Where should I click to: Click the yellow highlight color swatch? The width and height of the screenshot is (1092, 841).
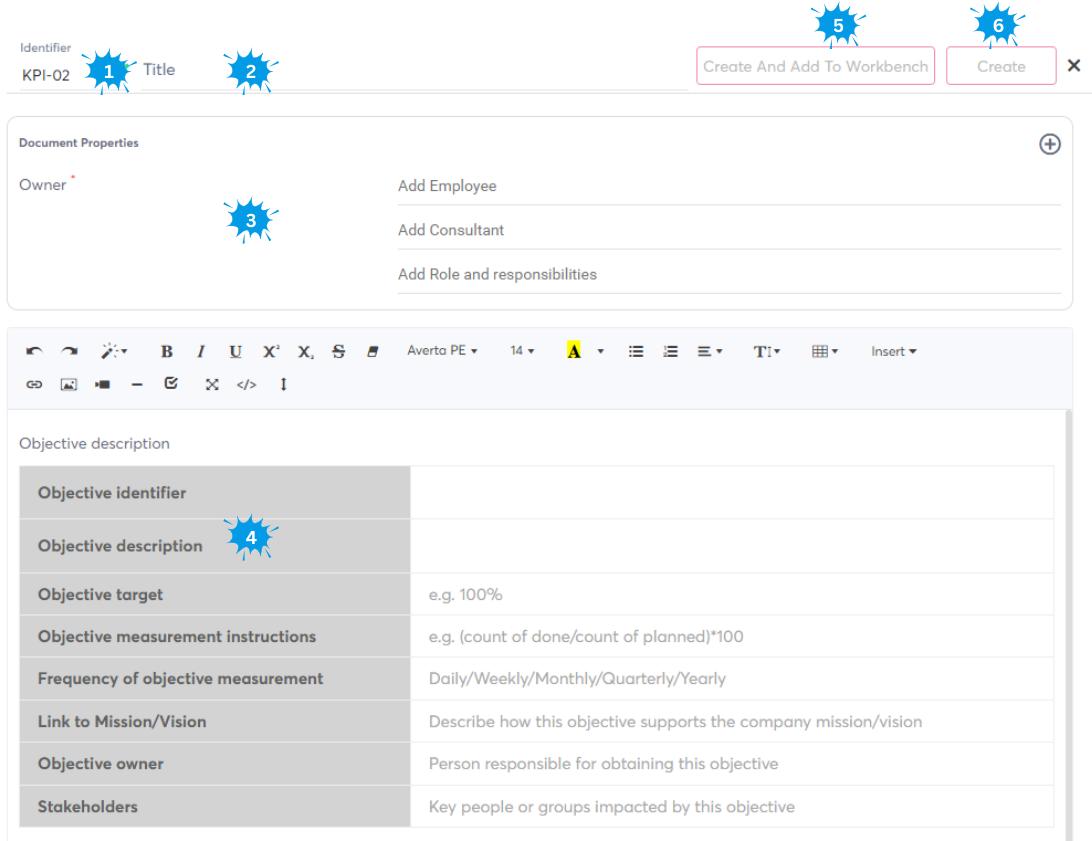tap(574, 352)
